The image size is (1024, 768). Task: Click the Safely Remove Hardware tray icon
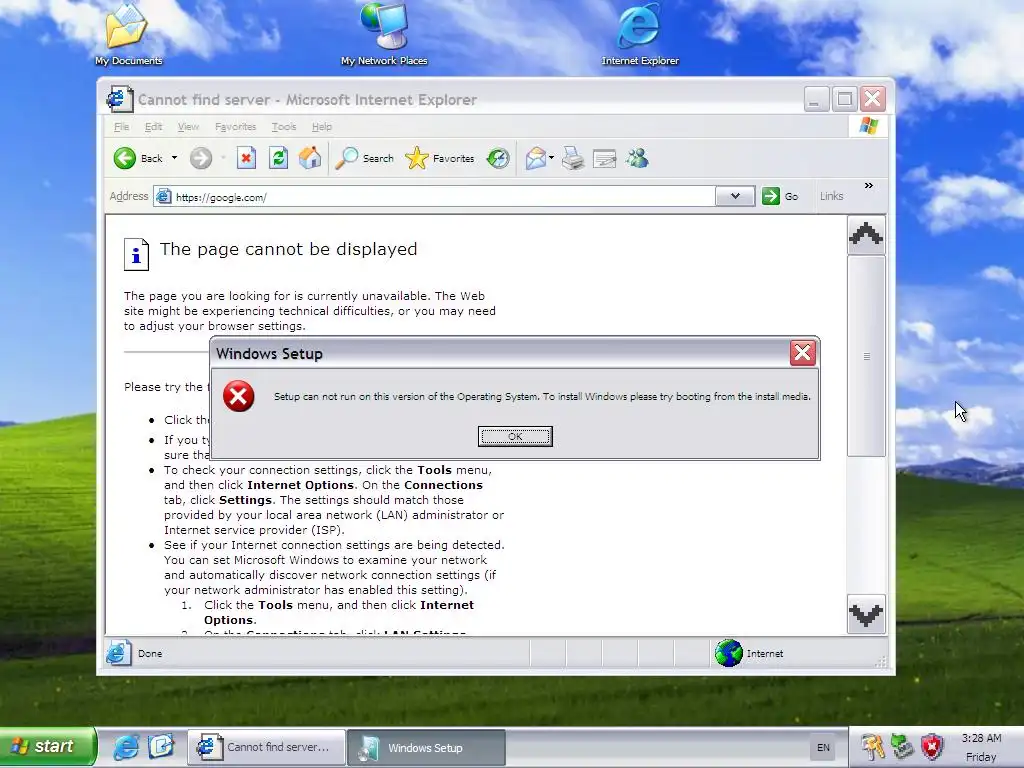coord(902,747)
